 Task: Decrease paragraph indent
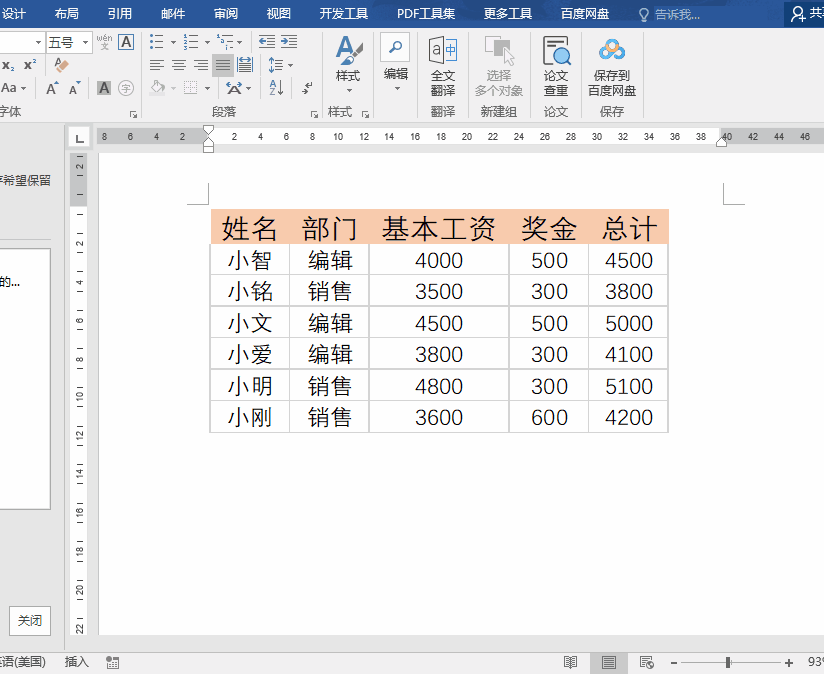(x=266, y=42)
